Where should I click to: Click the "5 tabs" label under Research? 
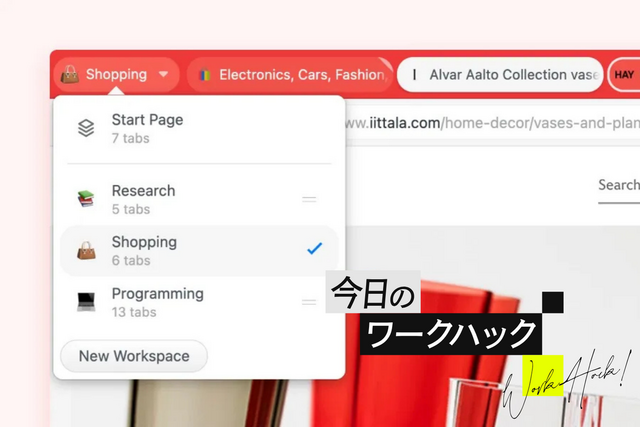pyautogui.click(x=131, y=209)
